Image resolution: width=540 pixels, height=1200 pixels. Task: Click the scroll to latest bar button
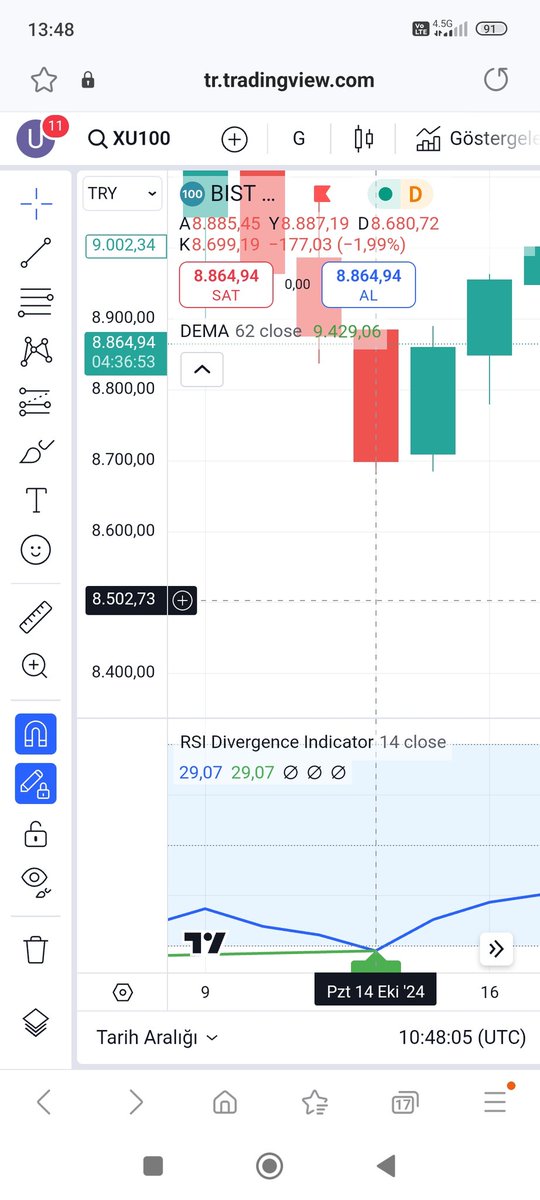click(496, 949)
